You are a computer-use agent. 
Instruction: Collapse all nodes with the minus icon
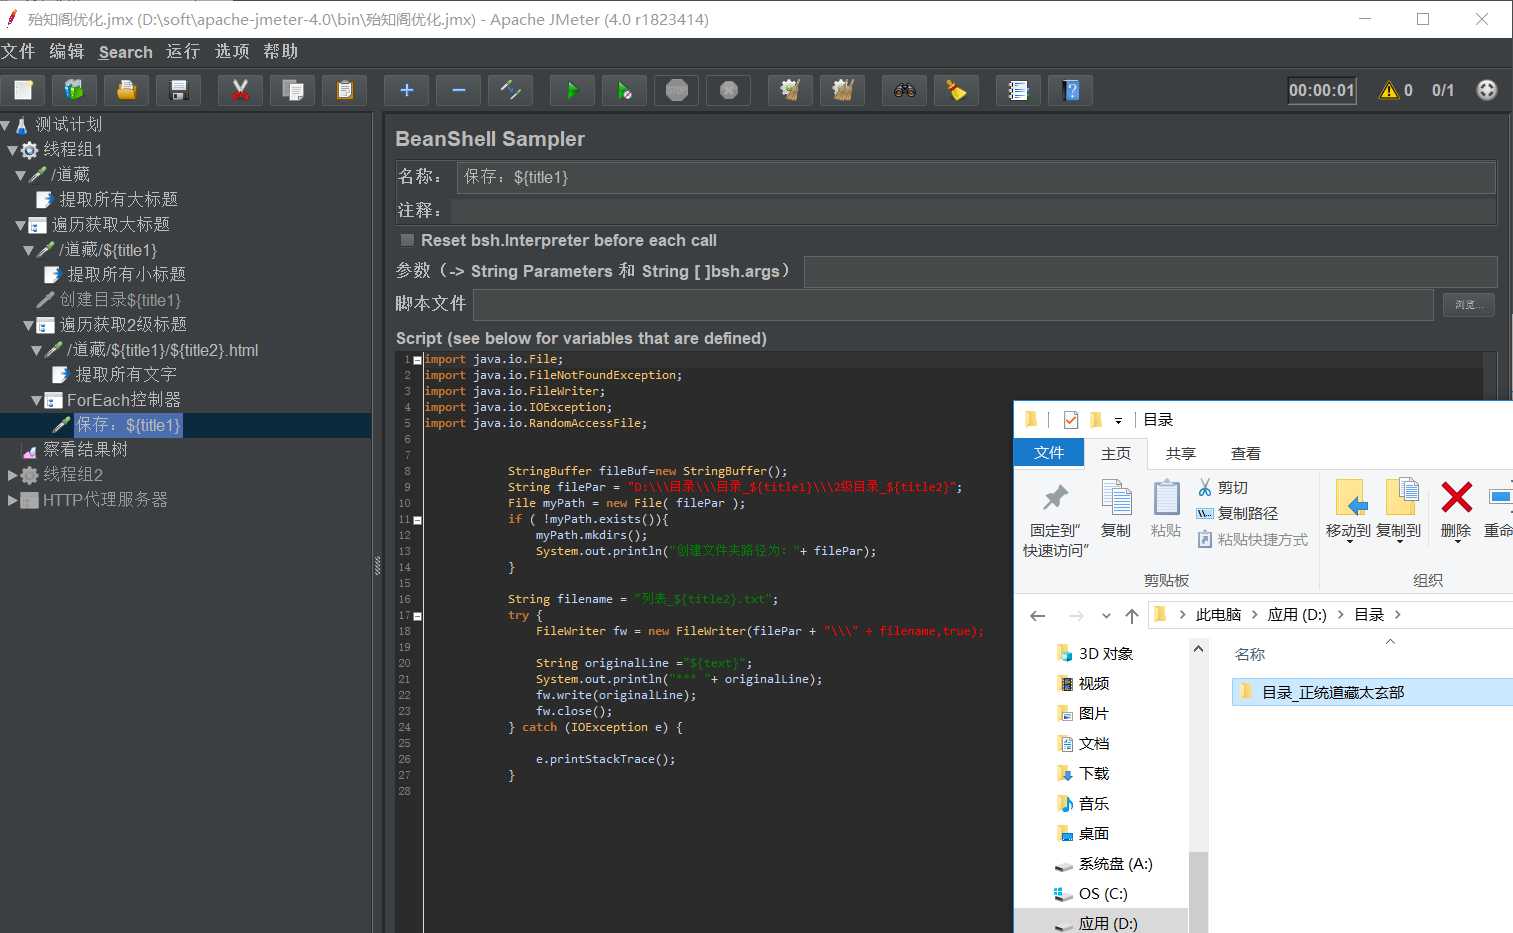click(x=459, y=90)
